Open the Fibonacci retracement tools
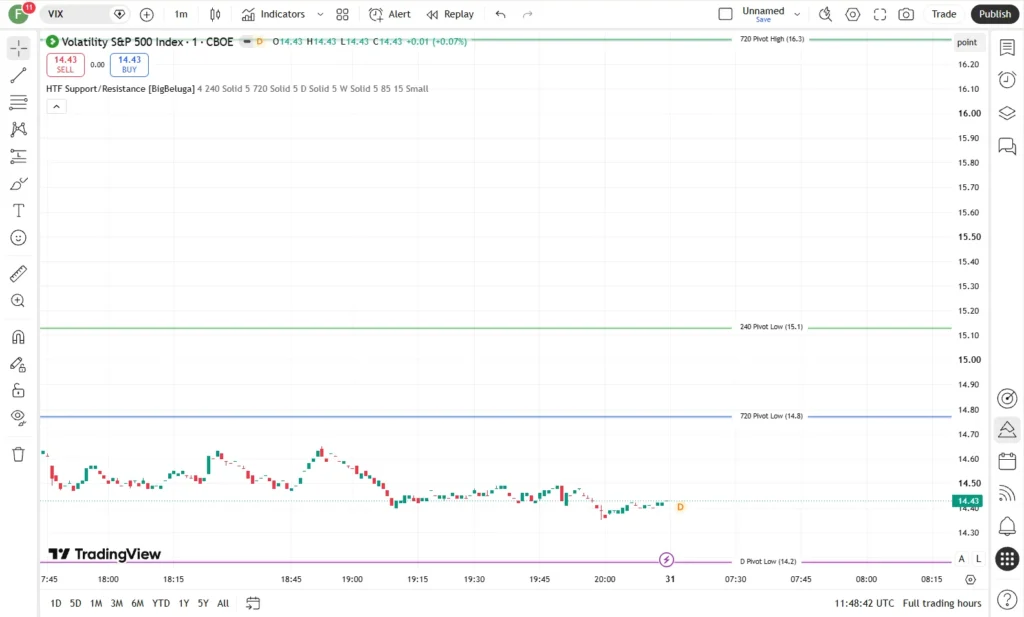The height and width of the screenshot is (617, 1024). [x=18, y=102]
